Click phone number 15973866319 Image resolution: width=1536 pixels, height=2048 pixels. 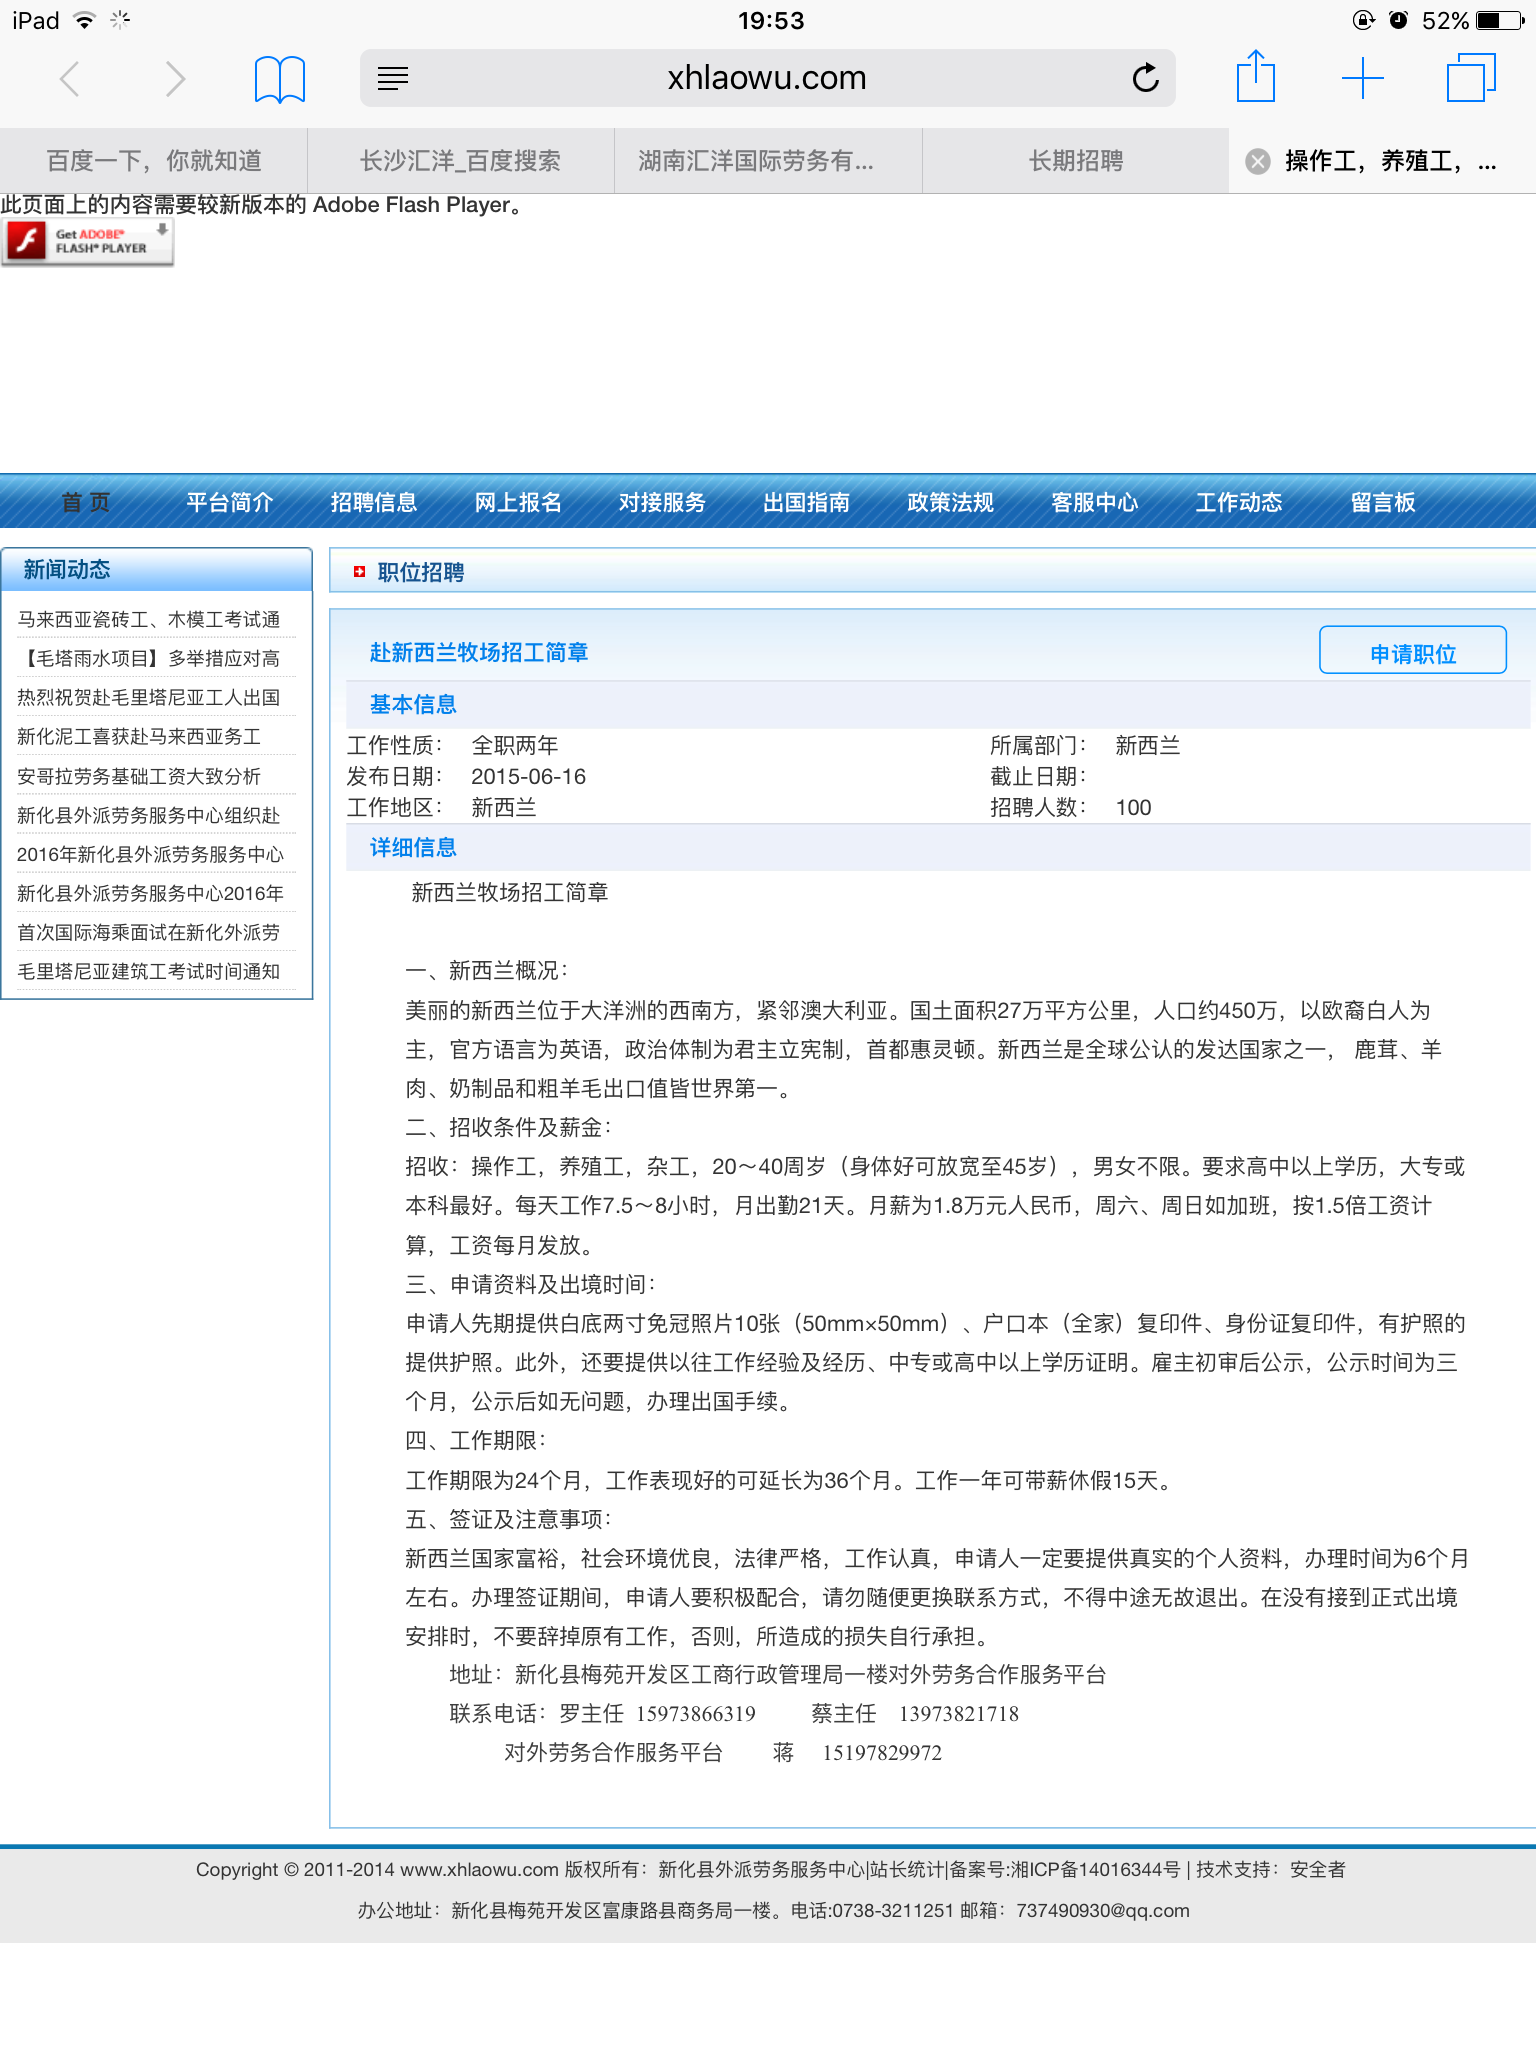(696, 1713)
